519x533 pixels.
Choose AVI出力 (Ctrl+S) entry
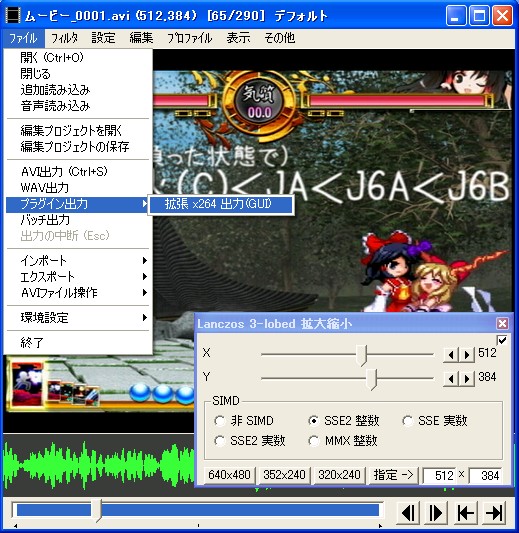(77, 171)
